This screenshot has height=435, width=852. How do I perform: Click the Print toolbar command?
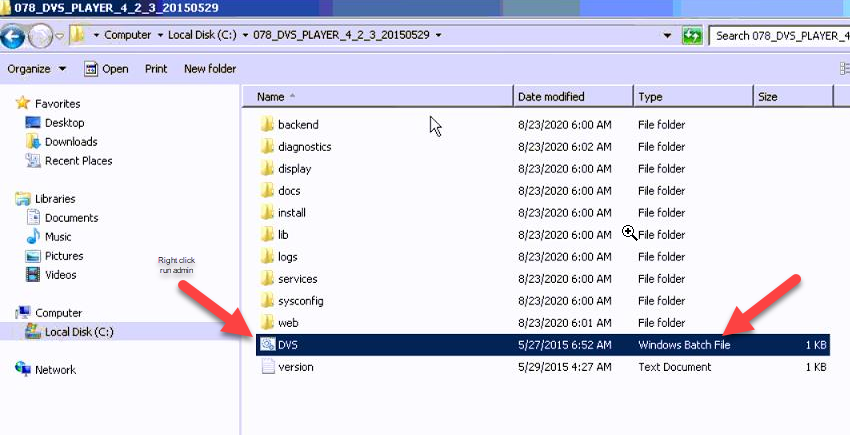click(156, 69)
